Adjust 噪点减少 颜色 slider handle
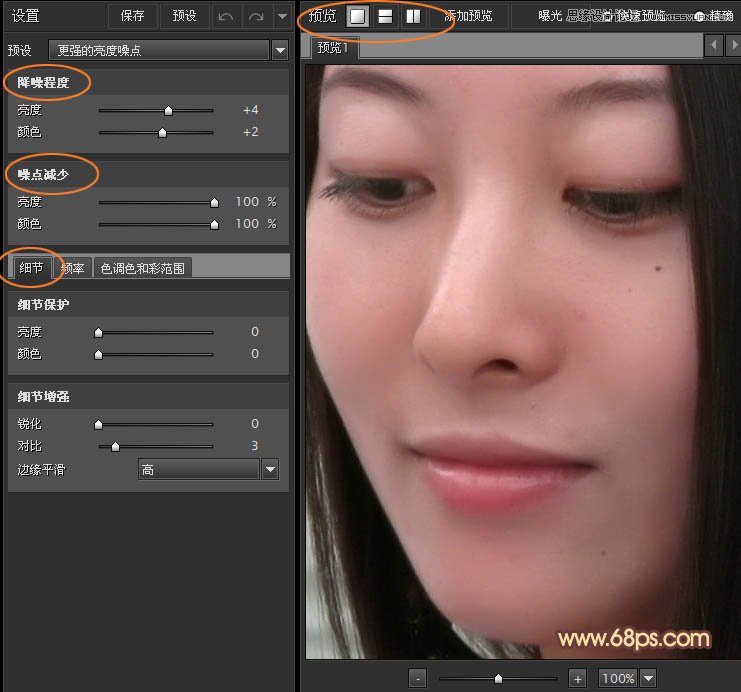 tap(214, 224)
